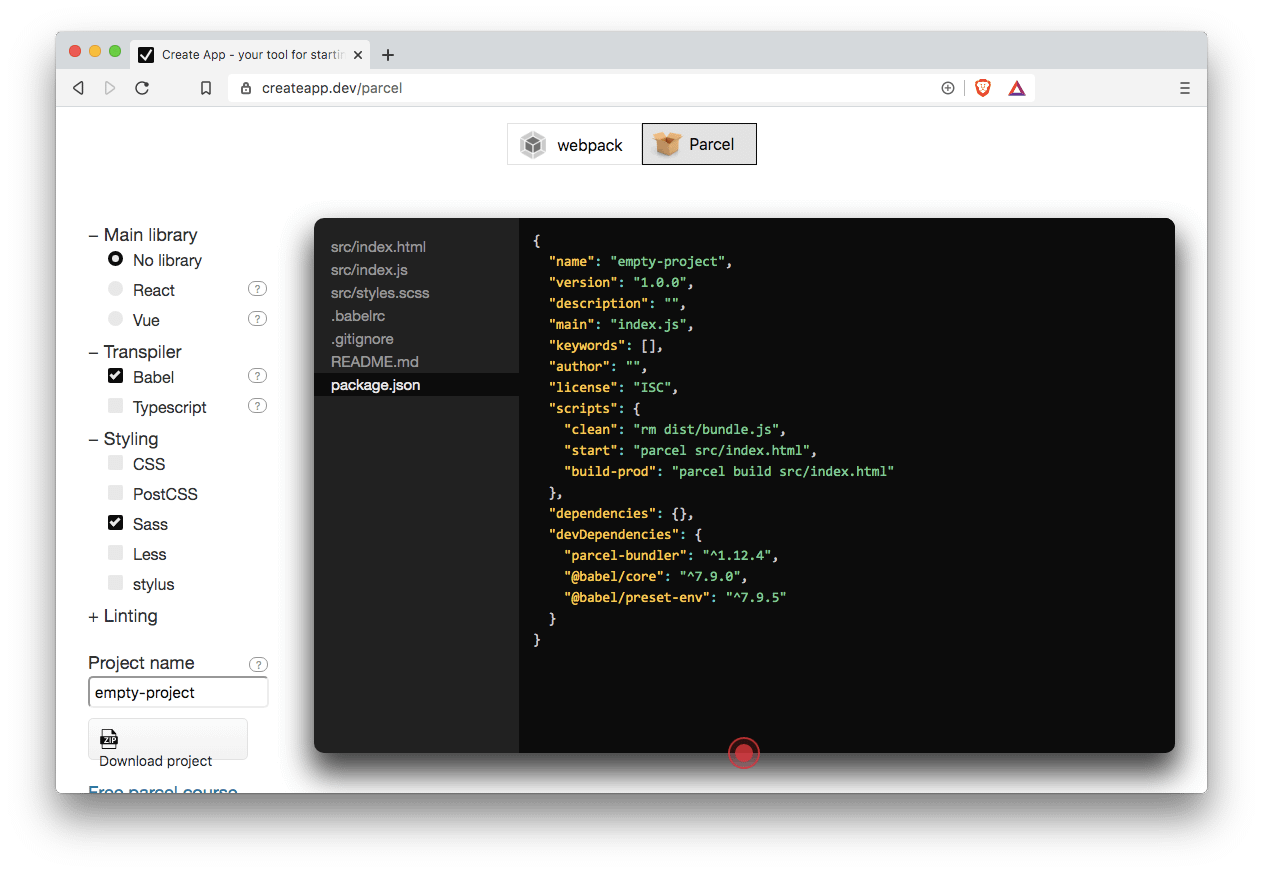Open the Free parcel course link
This screenshot has height=873, width=1263.
click(162, 790)
